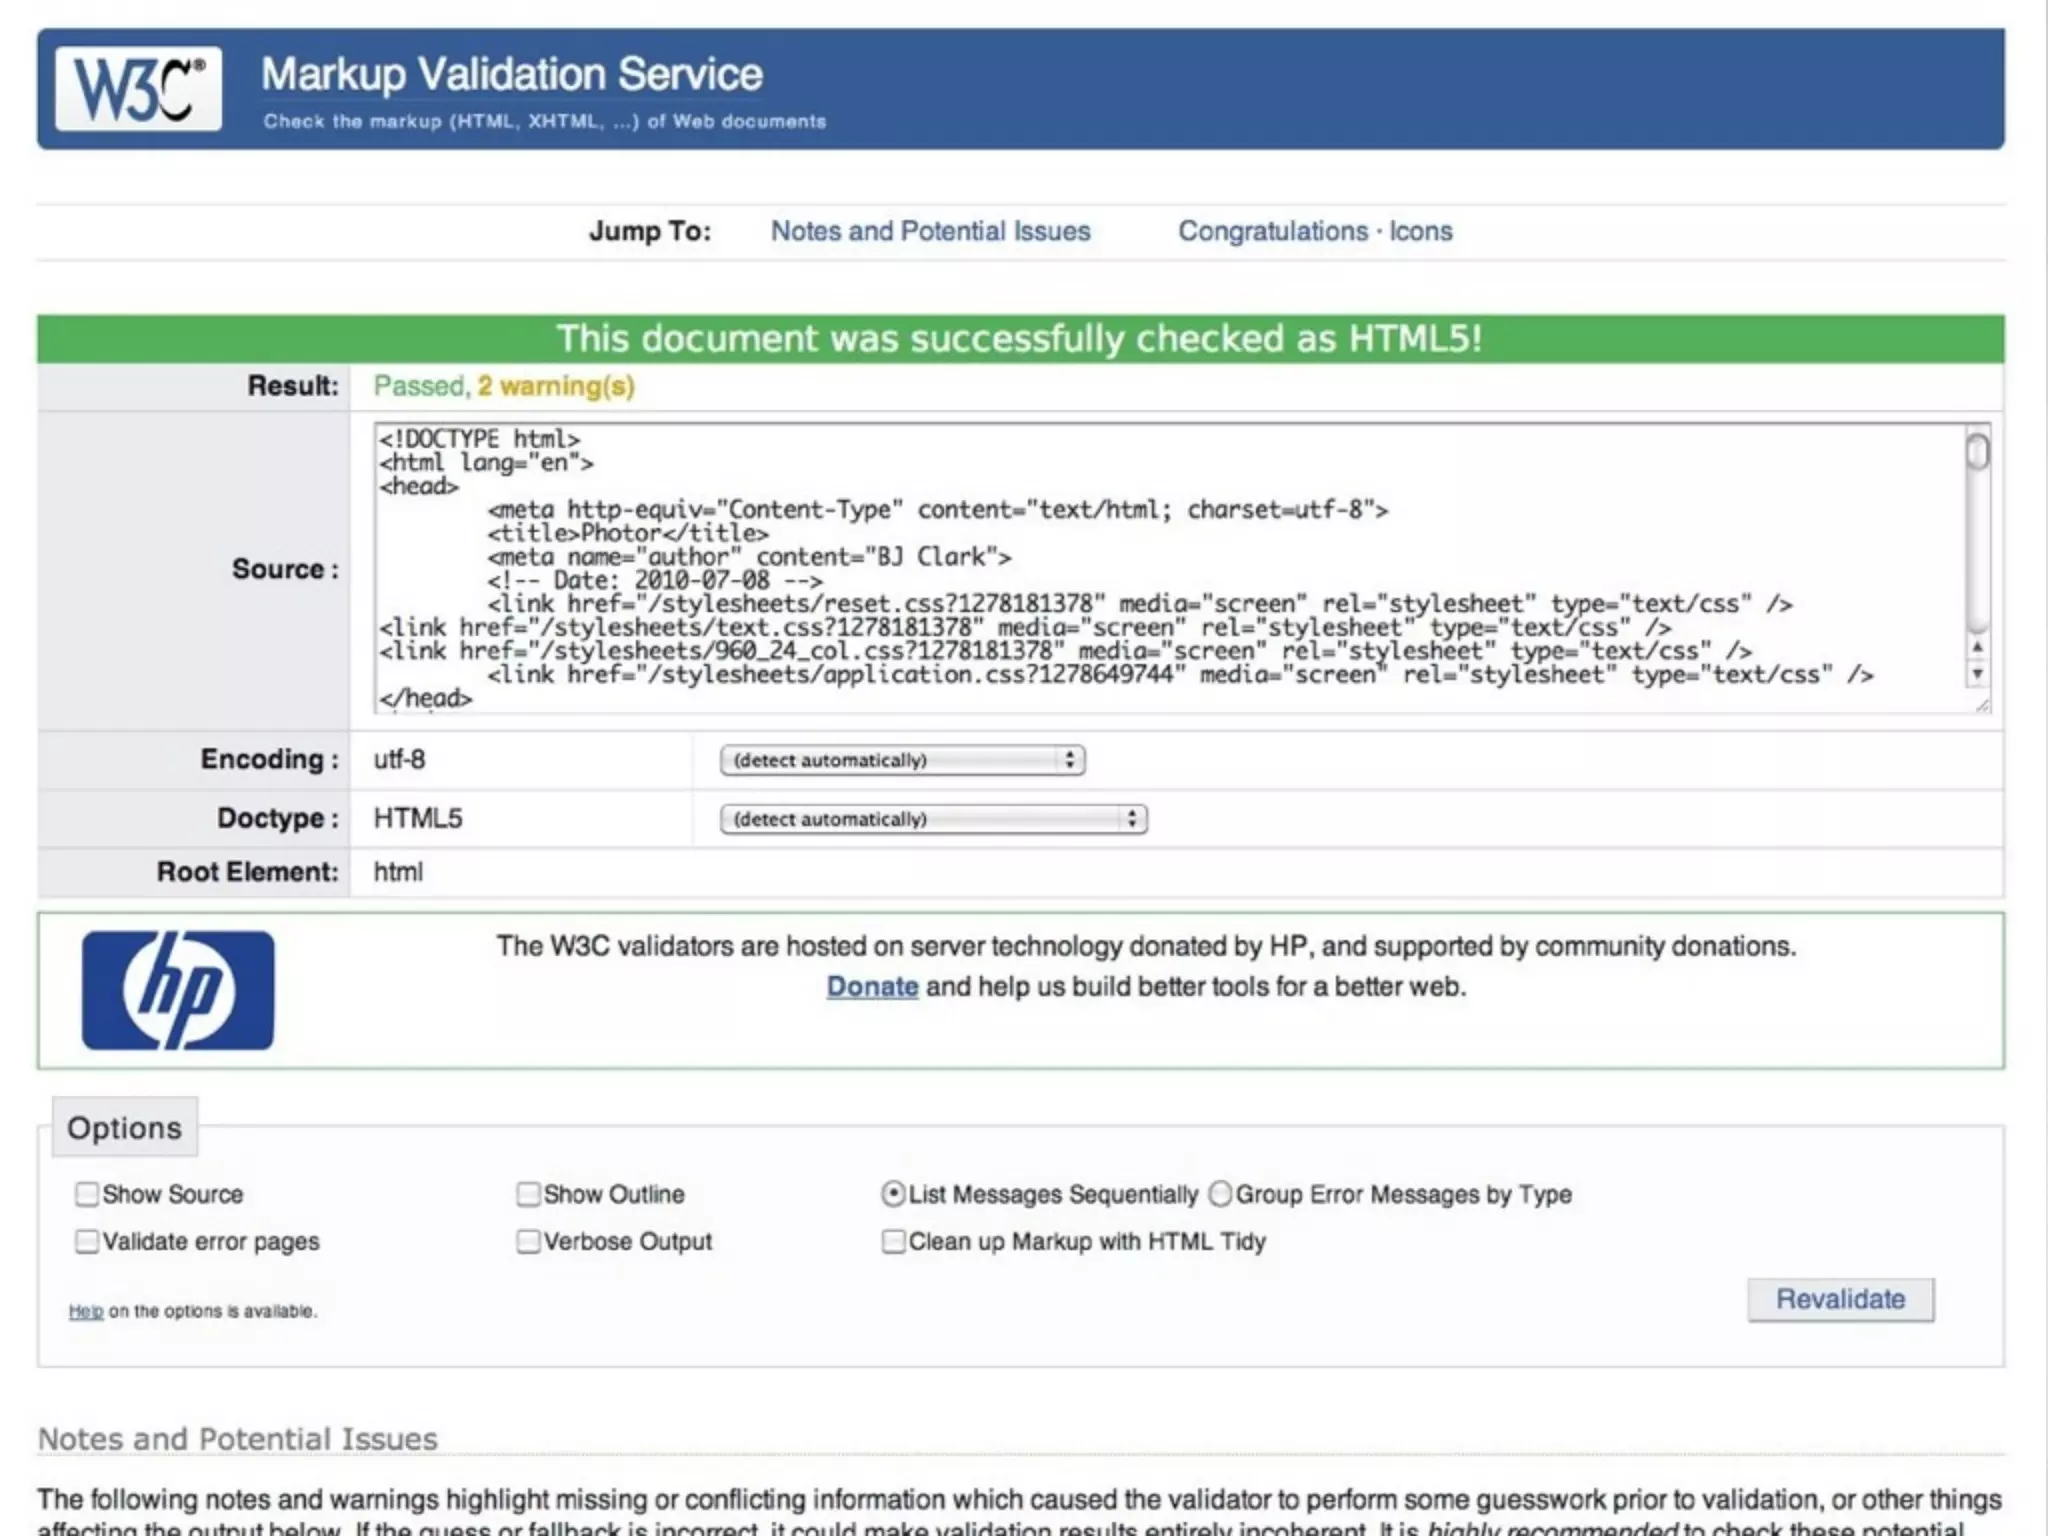The image size is (2048, 1536).
Task: Enable the Show Source checkbox
Action: click(87, 1194)
